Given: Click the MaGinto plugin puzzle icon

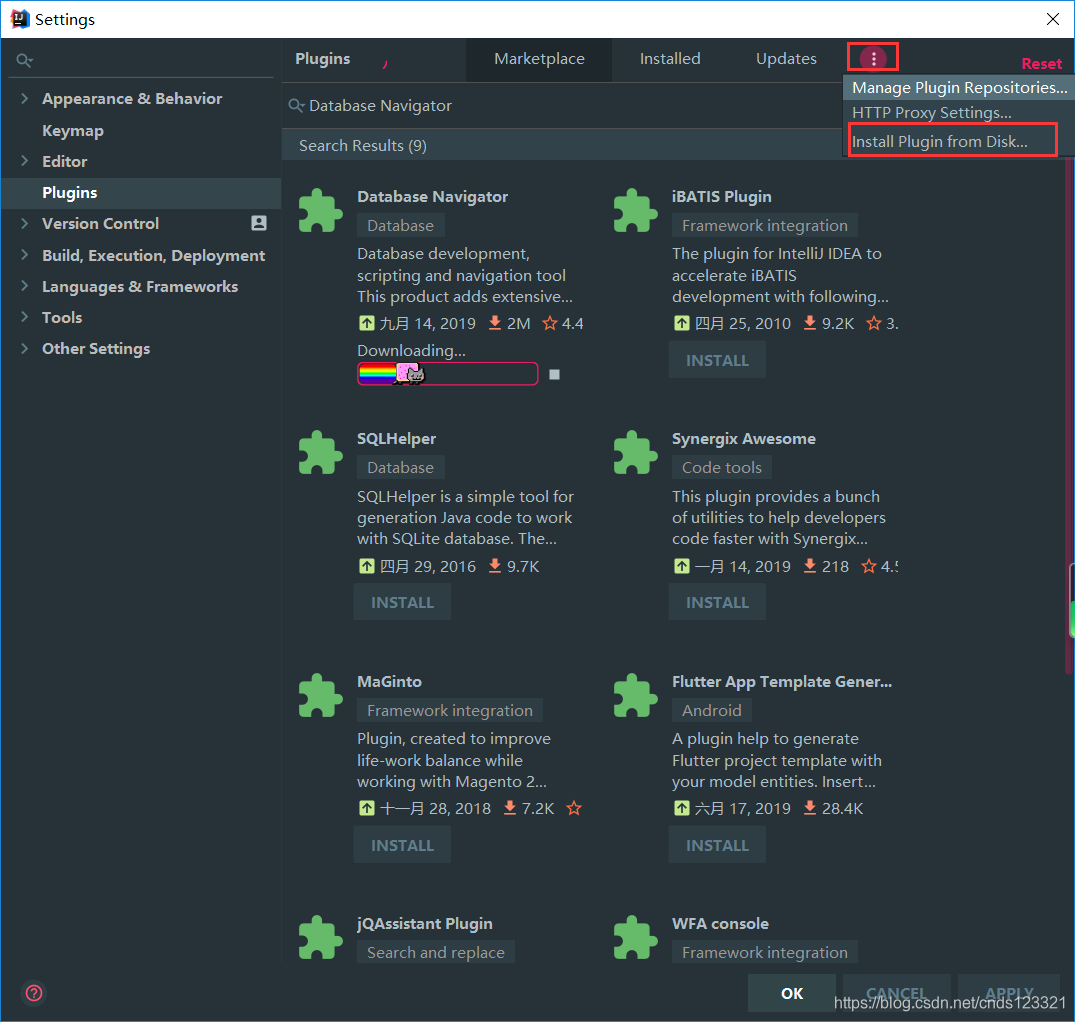Looking at the screenshot, I should pyautogui.click(x=320, y=695).
